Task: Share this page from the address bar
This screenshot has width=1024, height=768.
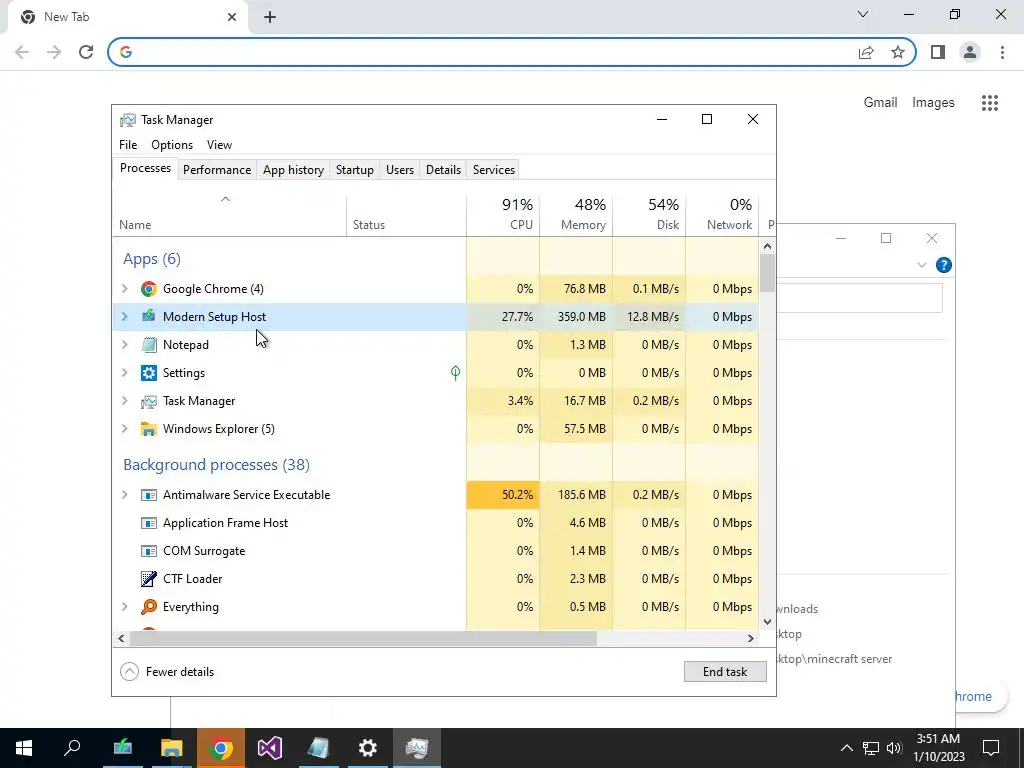Action: 866,52
